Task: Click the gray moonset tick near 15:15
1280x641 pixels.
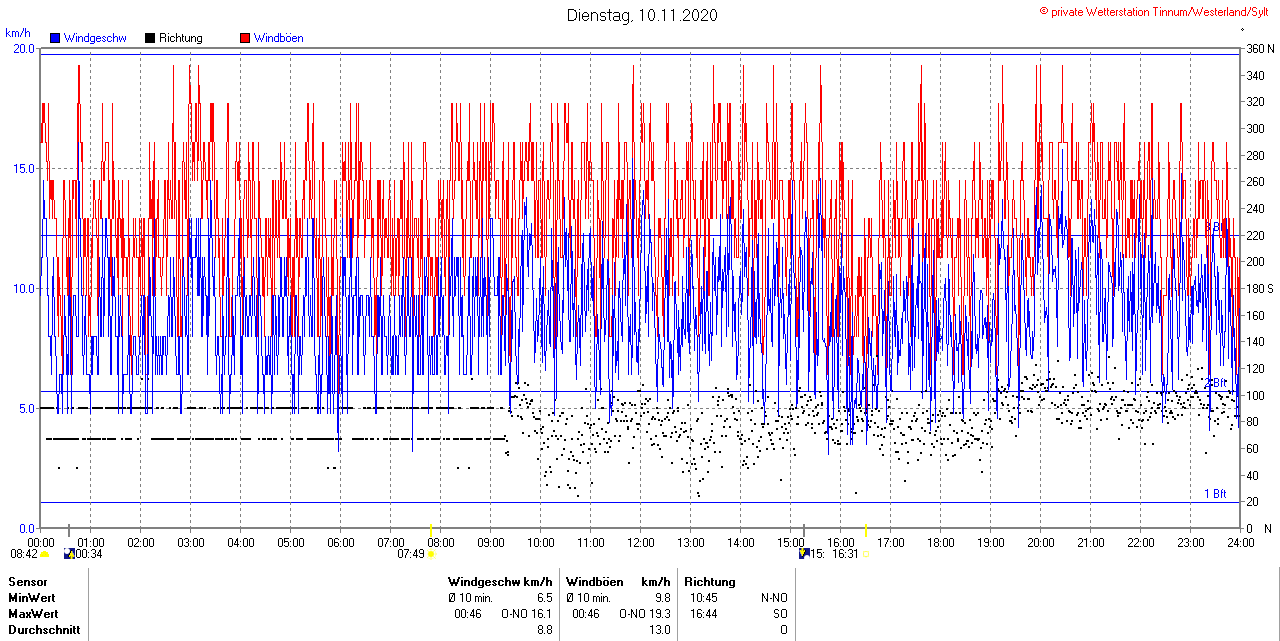Action: click(803, 529)
